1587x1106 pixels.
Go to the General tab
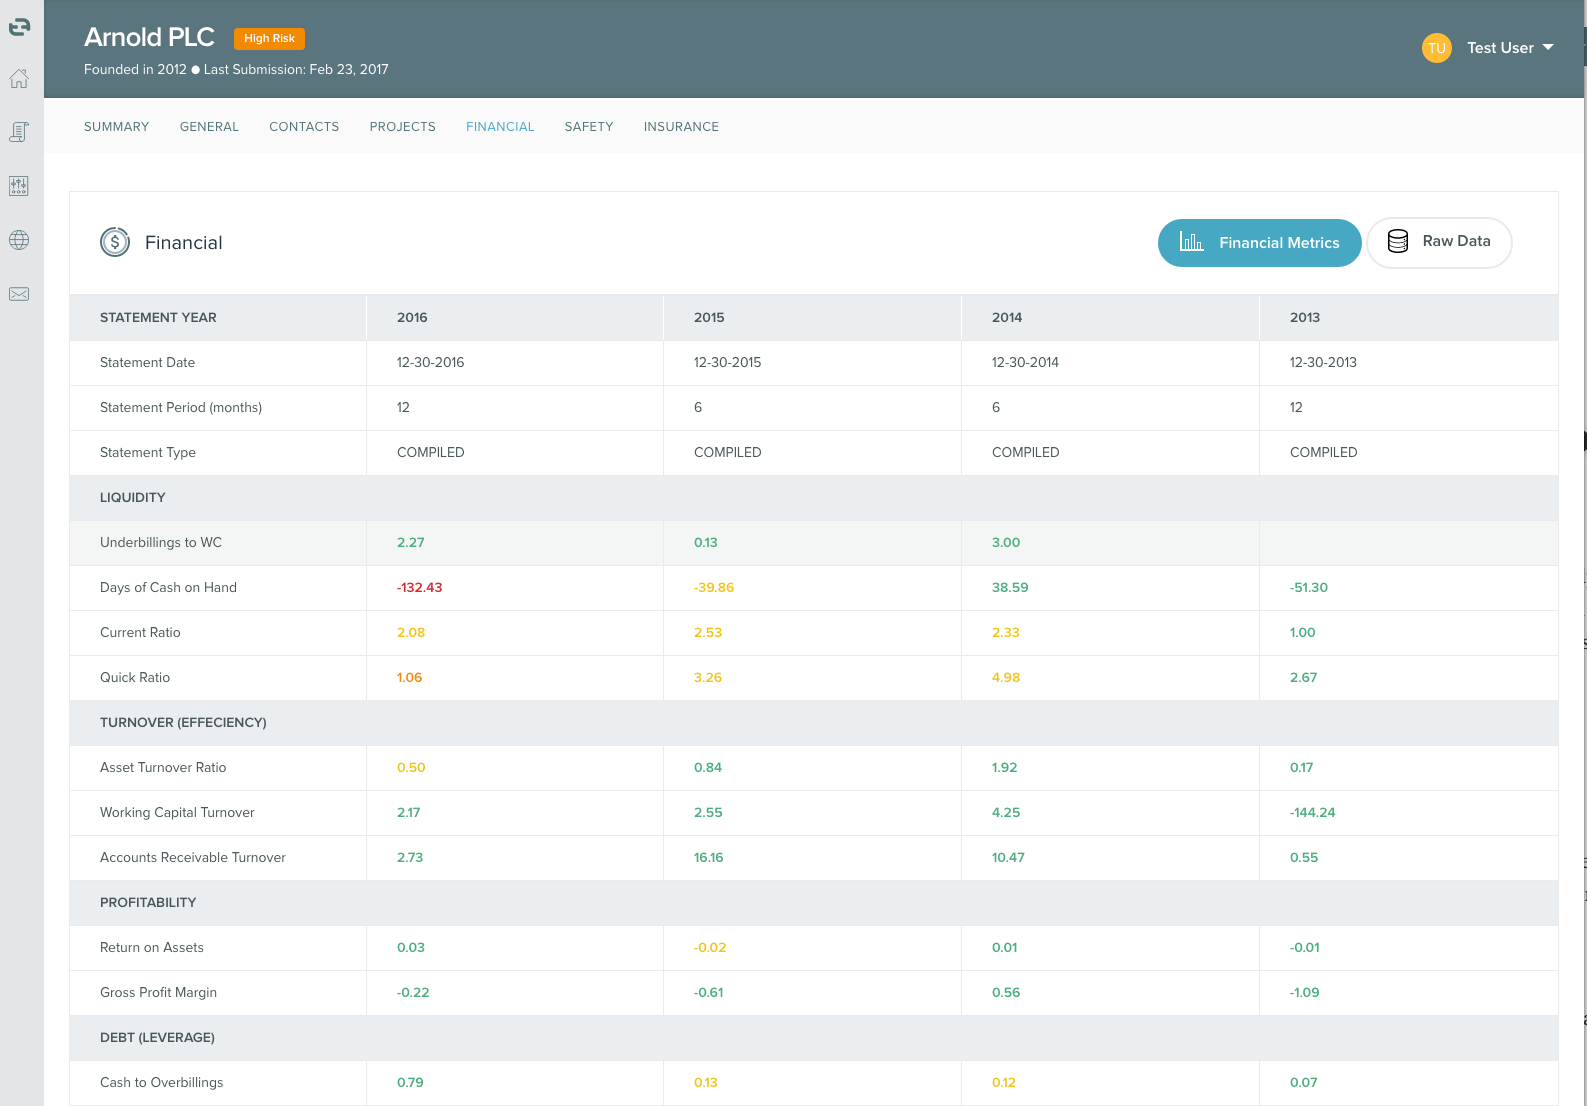tap(209, 127)
